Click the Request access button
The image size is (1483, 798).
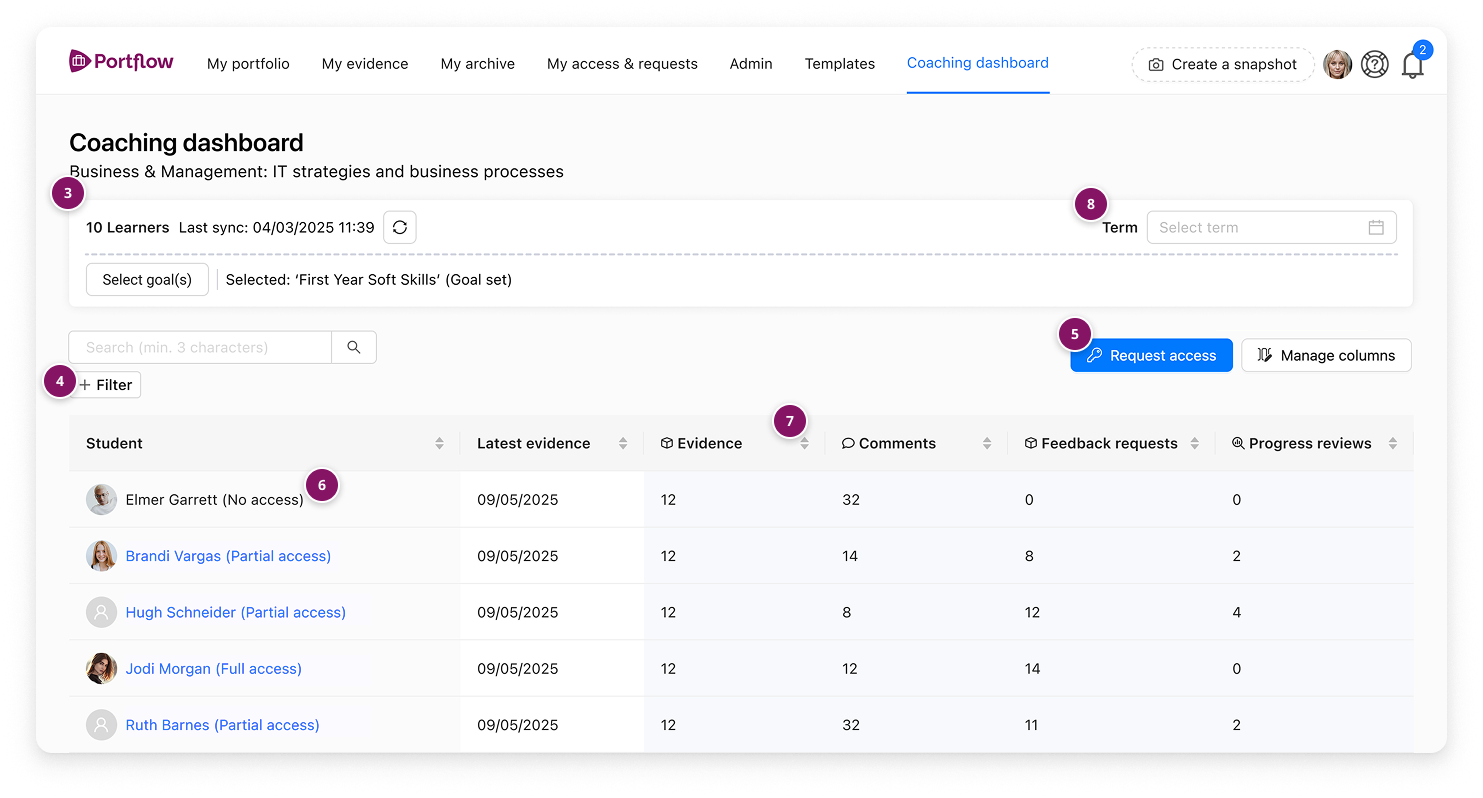[x=1151, y=355]
